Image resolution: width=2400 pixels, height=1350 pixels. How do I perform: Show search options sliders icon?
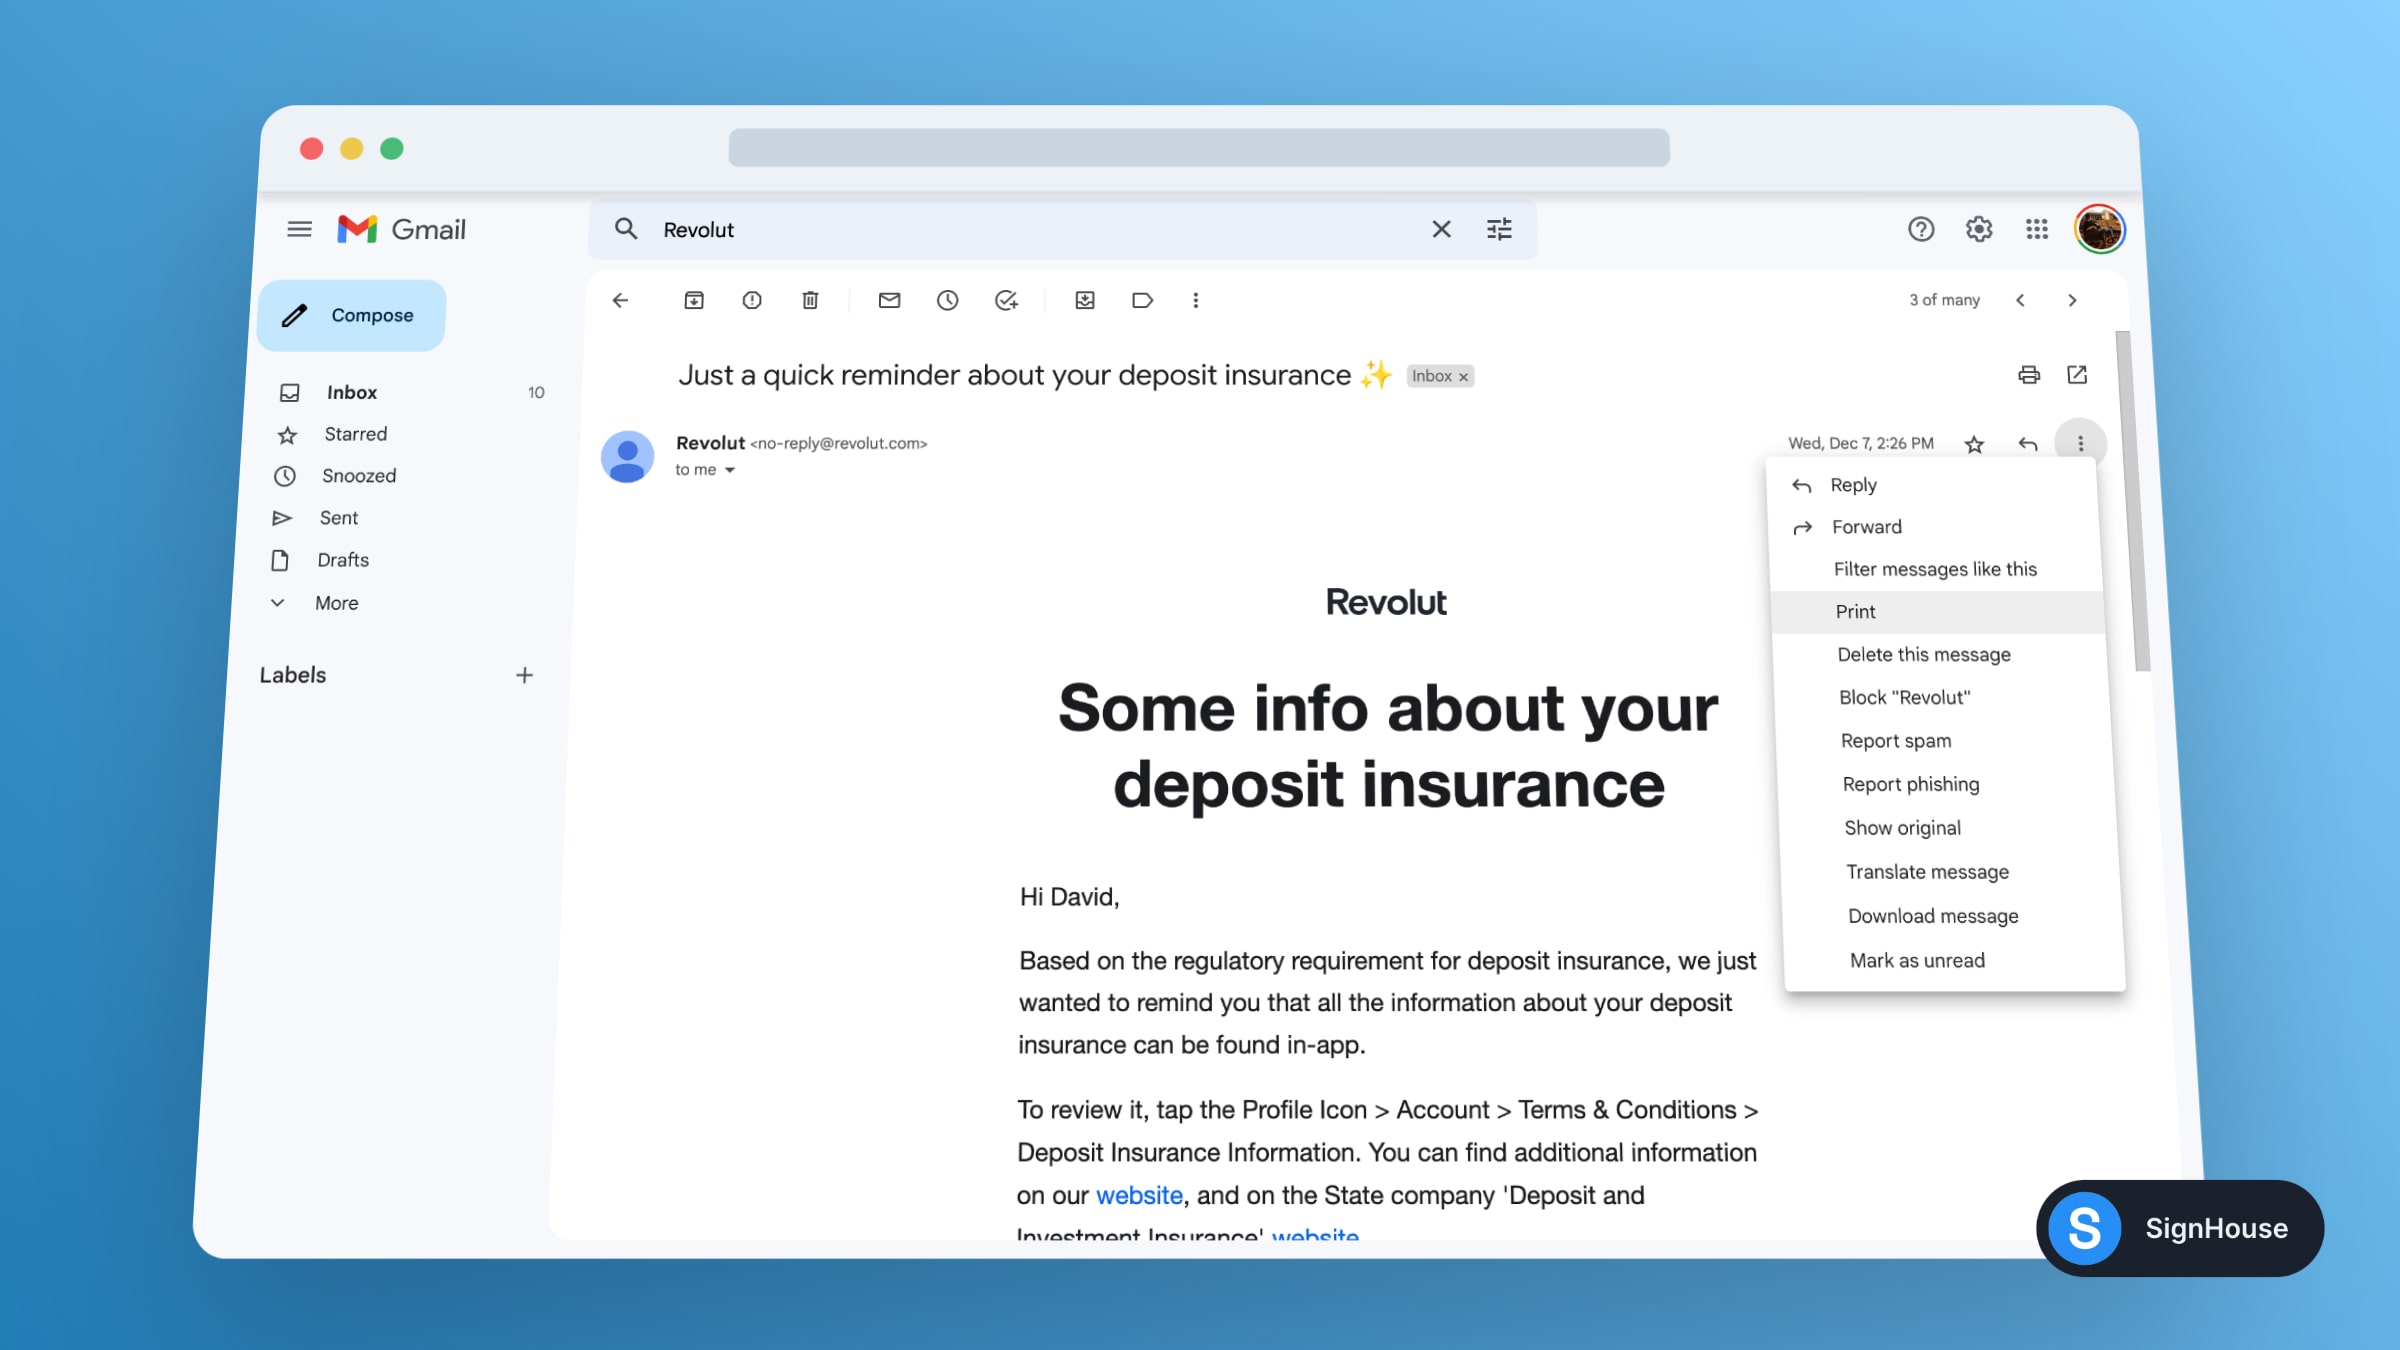[1499, 229]
